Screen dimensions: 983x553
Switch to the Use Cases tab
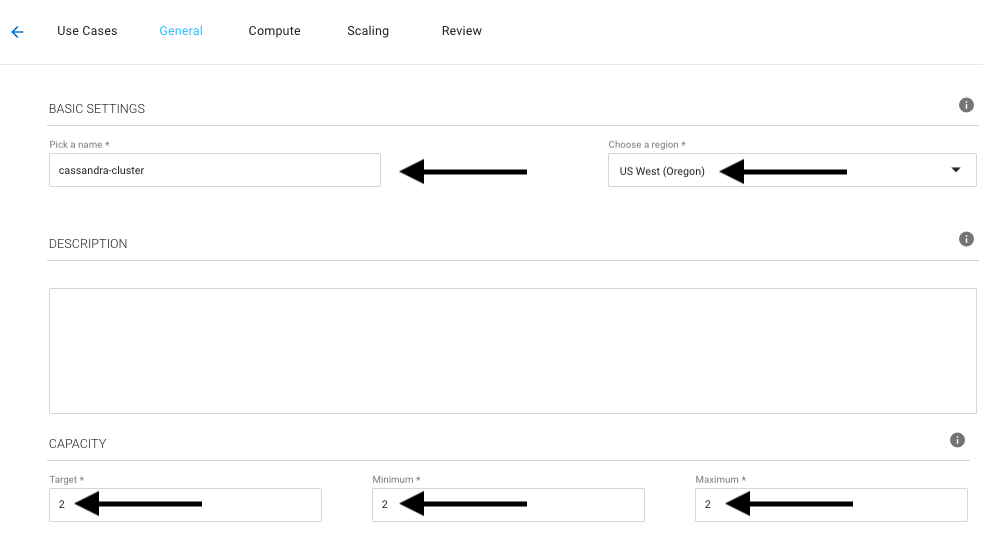tap(87, 31)
